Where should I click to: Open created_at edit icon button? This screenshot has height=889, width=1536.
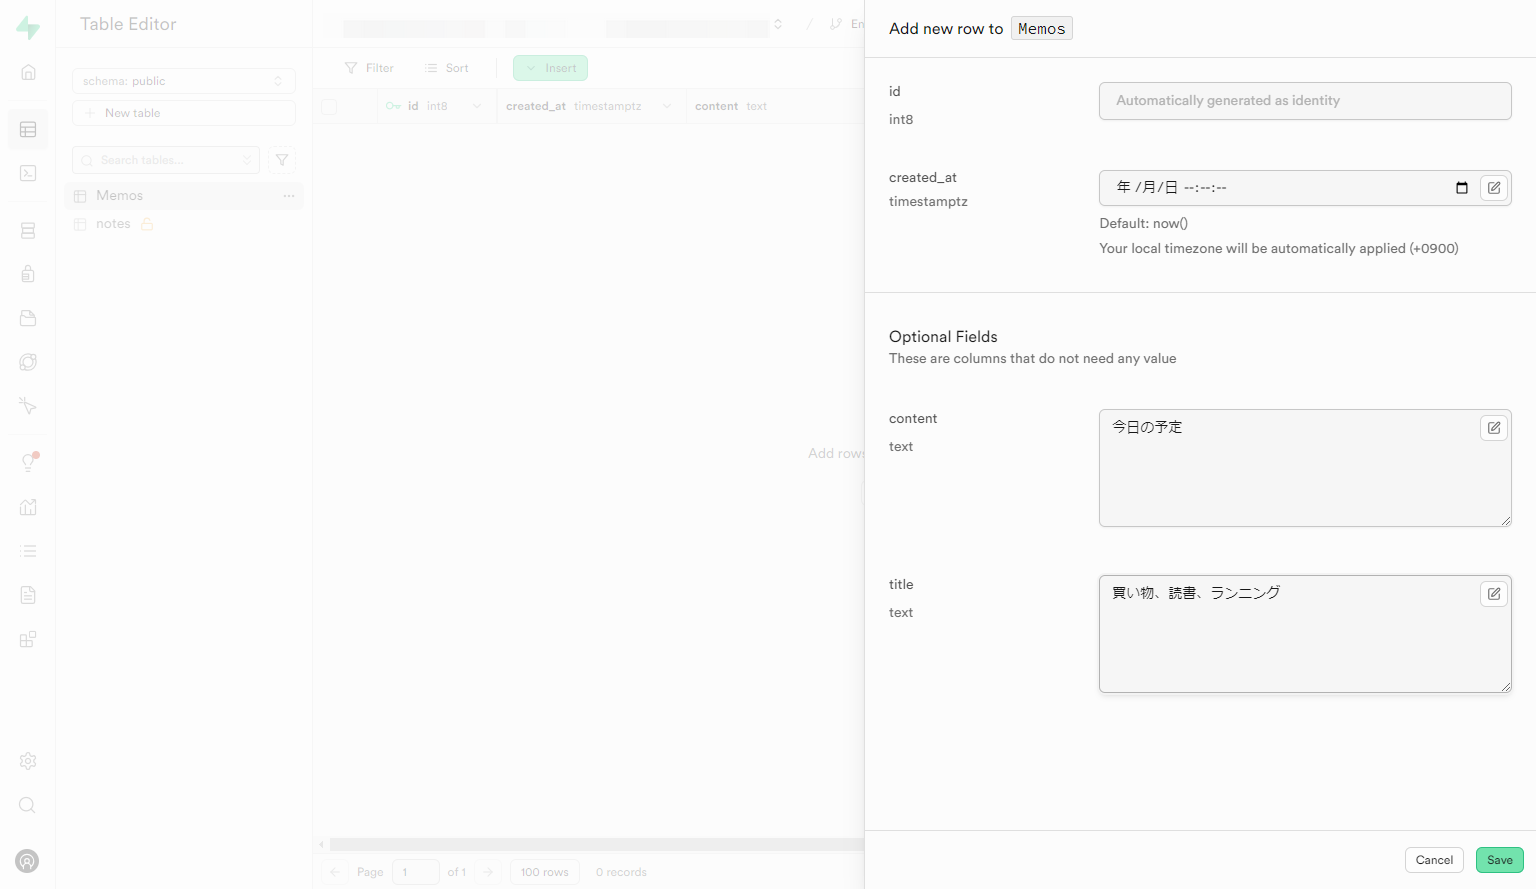pos(1493,188)
